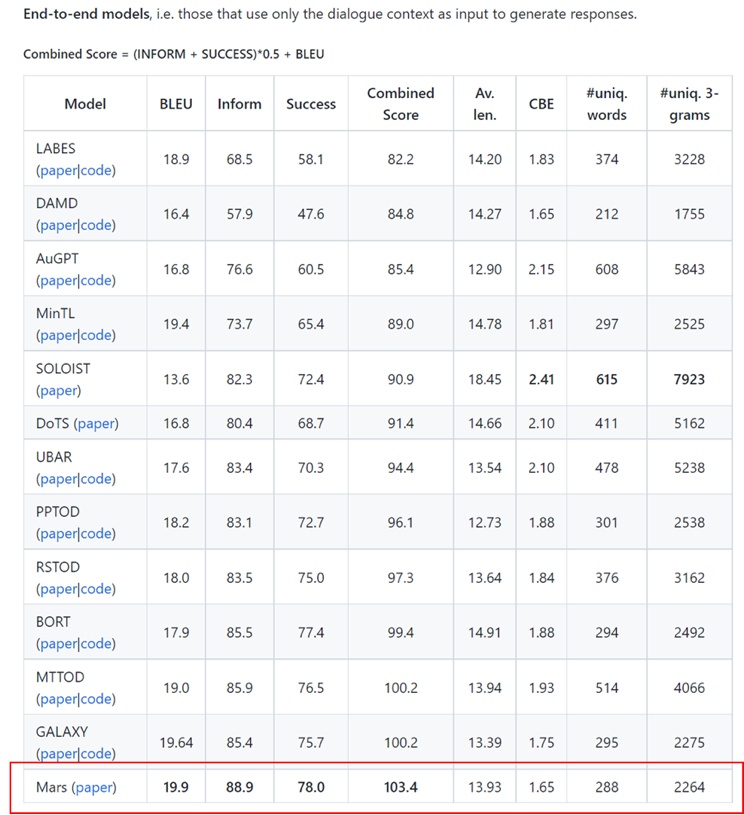744x815 pixels.
Task: Open the BORT paper link
Action: coord(58,644)
